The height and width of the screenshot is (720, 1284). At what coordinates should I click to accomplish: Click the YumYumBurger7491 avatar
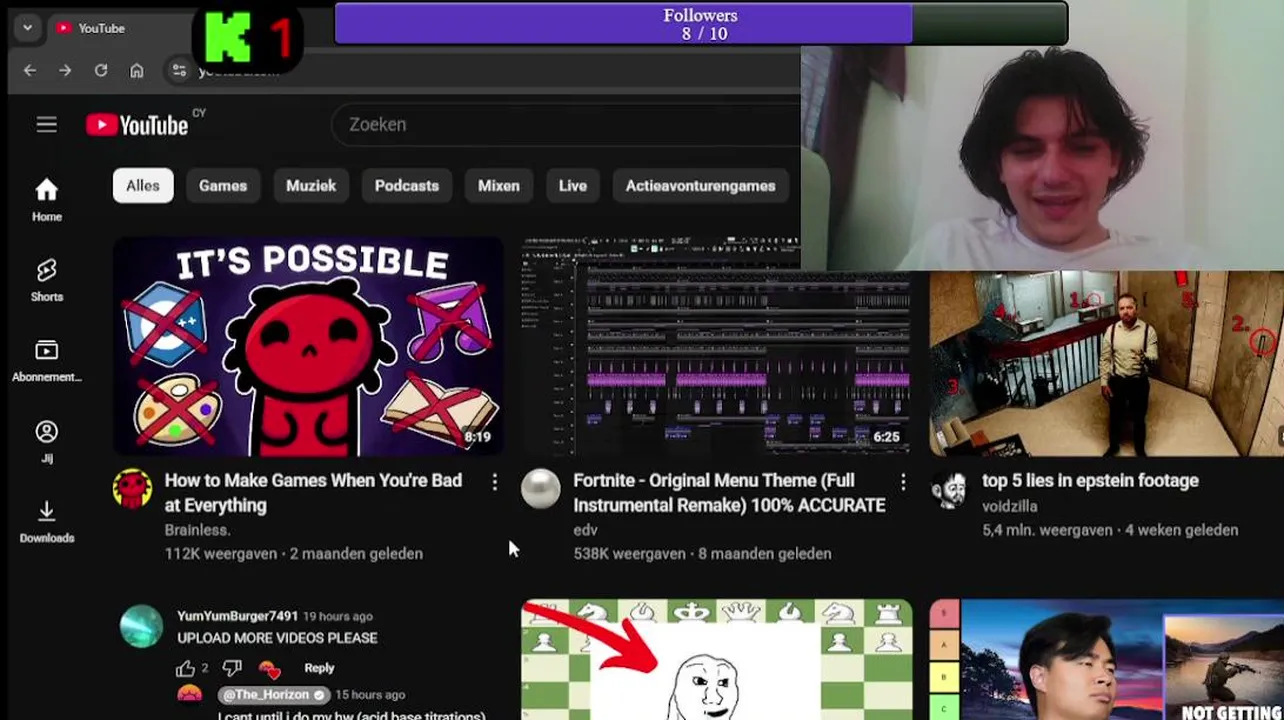click(141, 626)
